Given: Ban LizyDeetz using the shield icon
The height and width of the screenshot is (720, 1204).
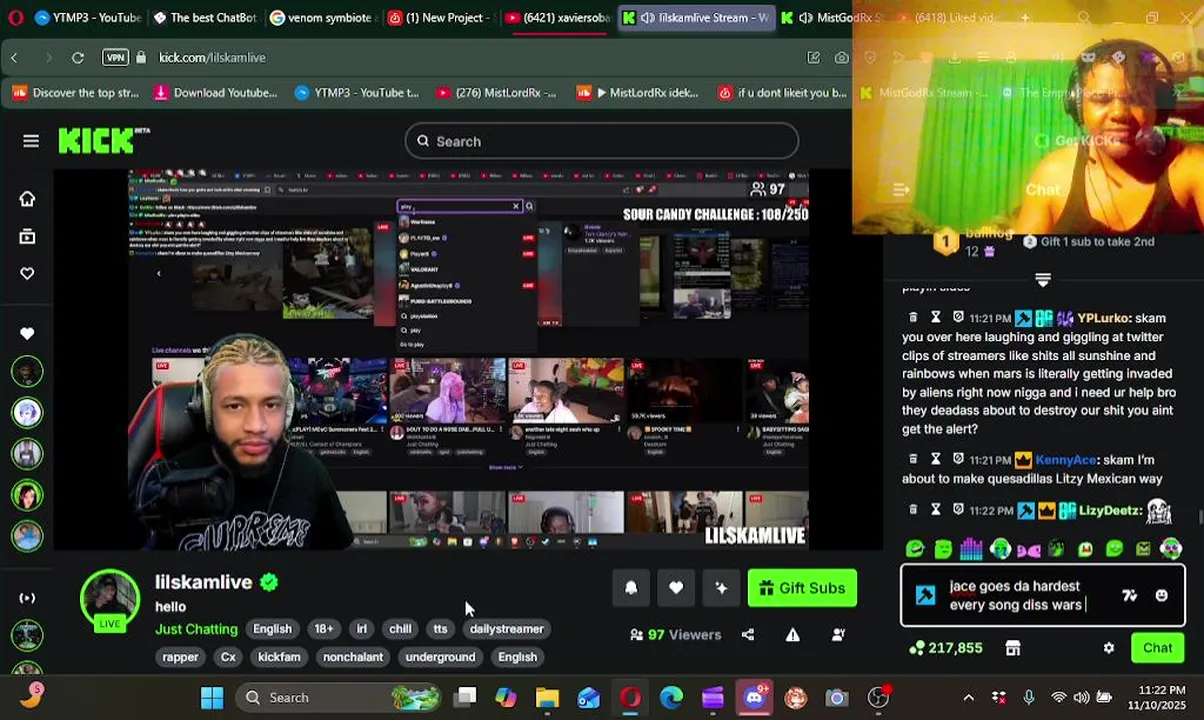Looking at the screenshot, I should (x=958, y=510).
